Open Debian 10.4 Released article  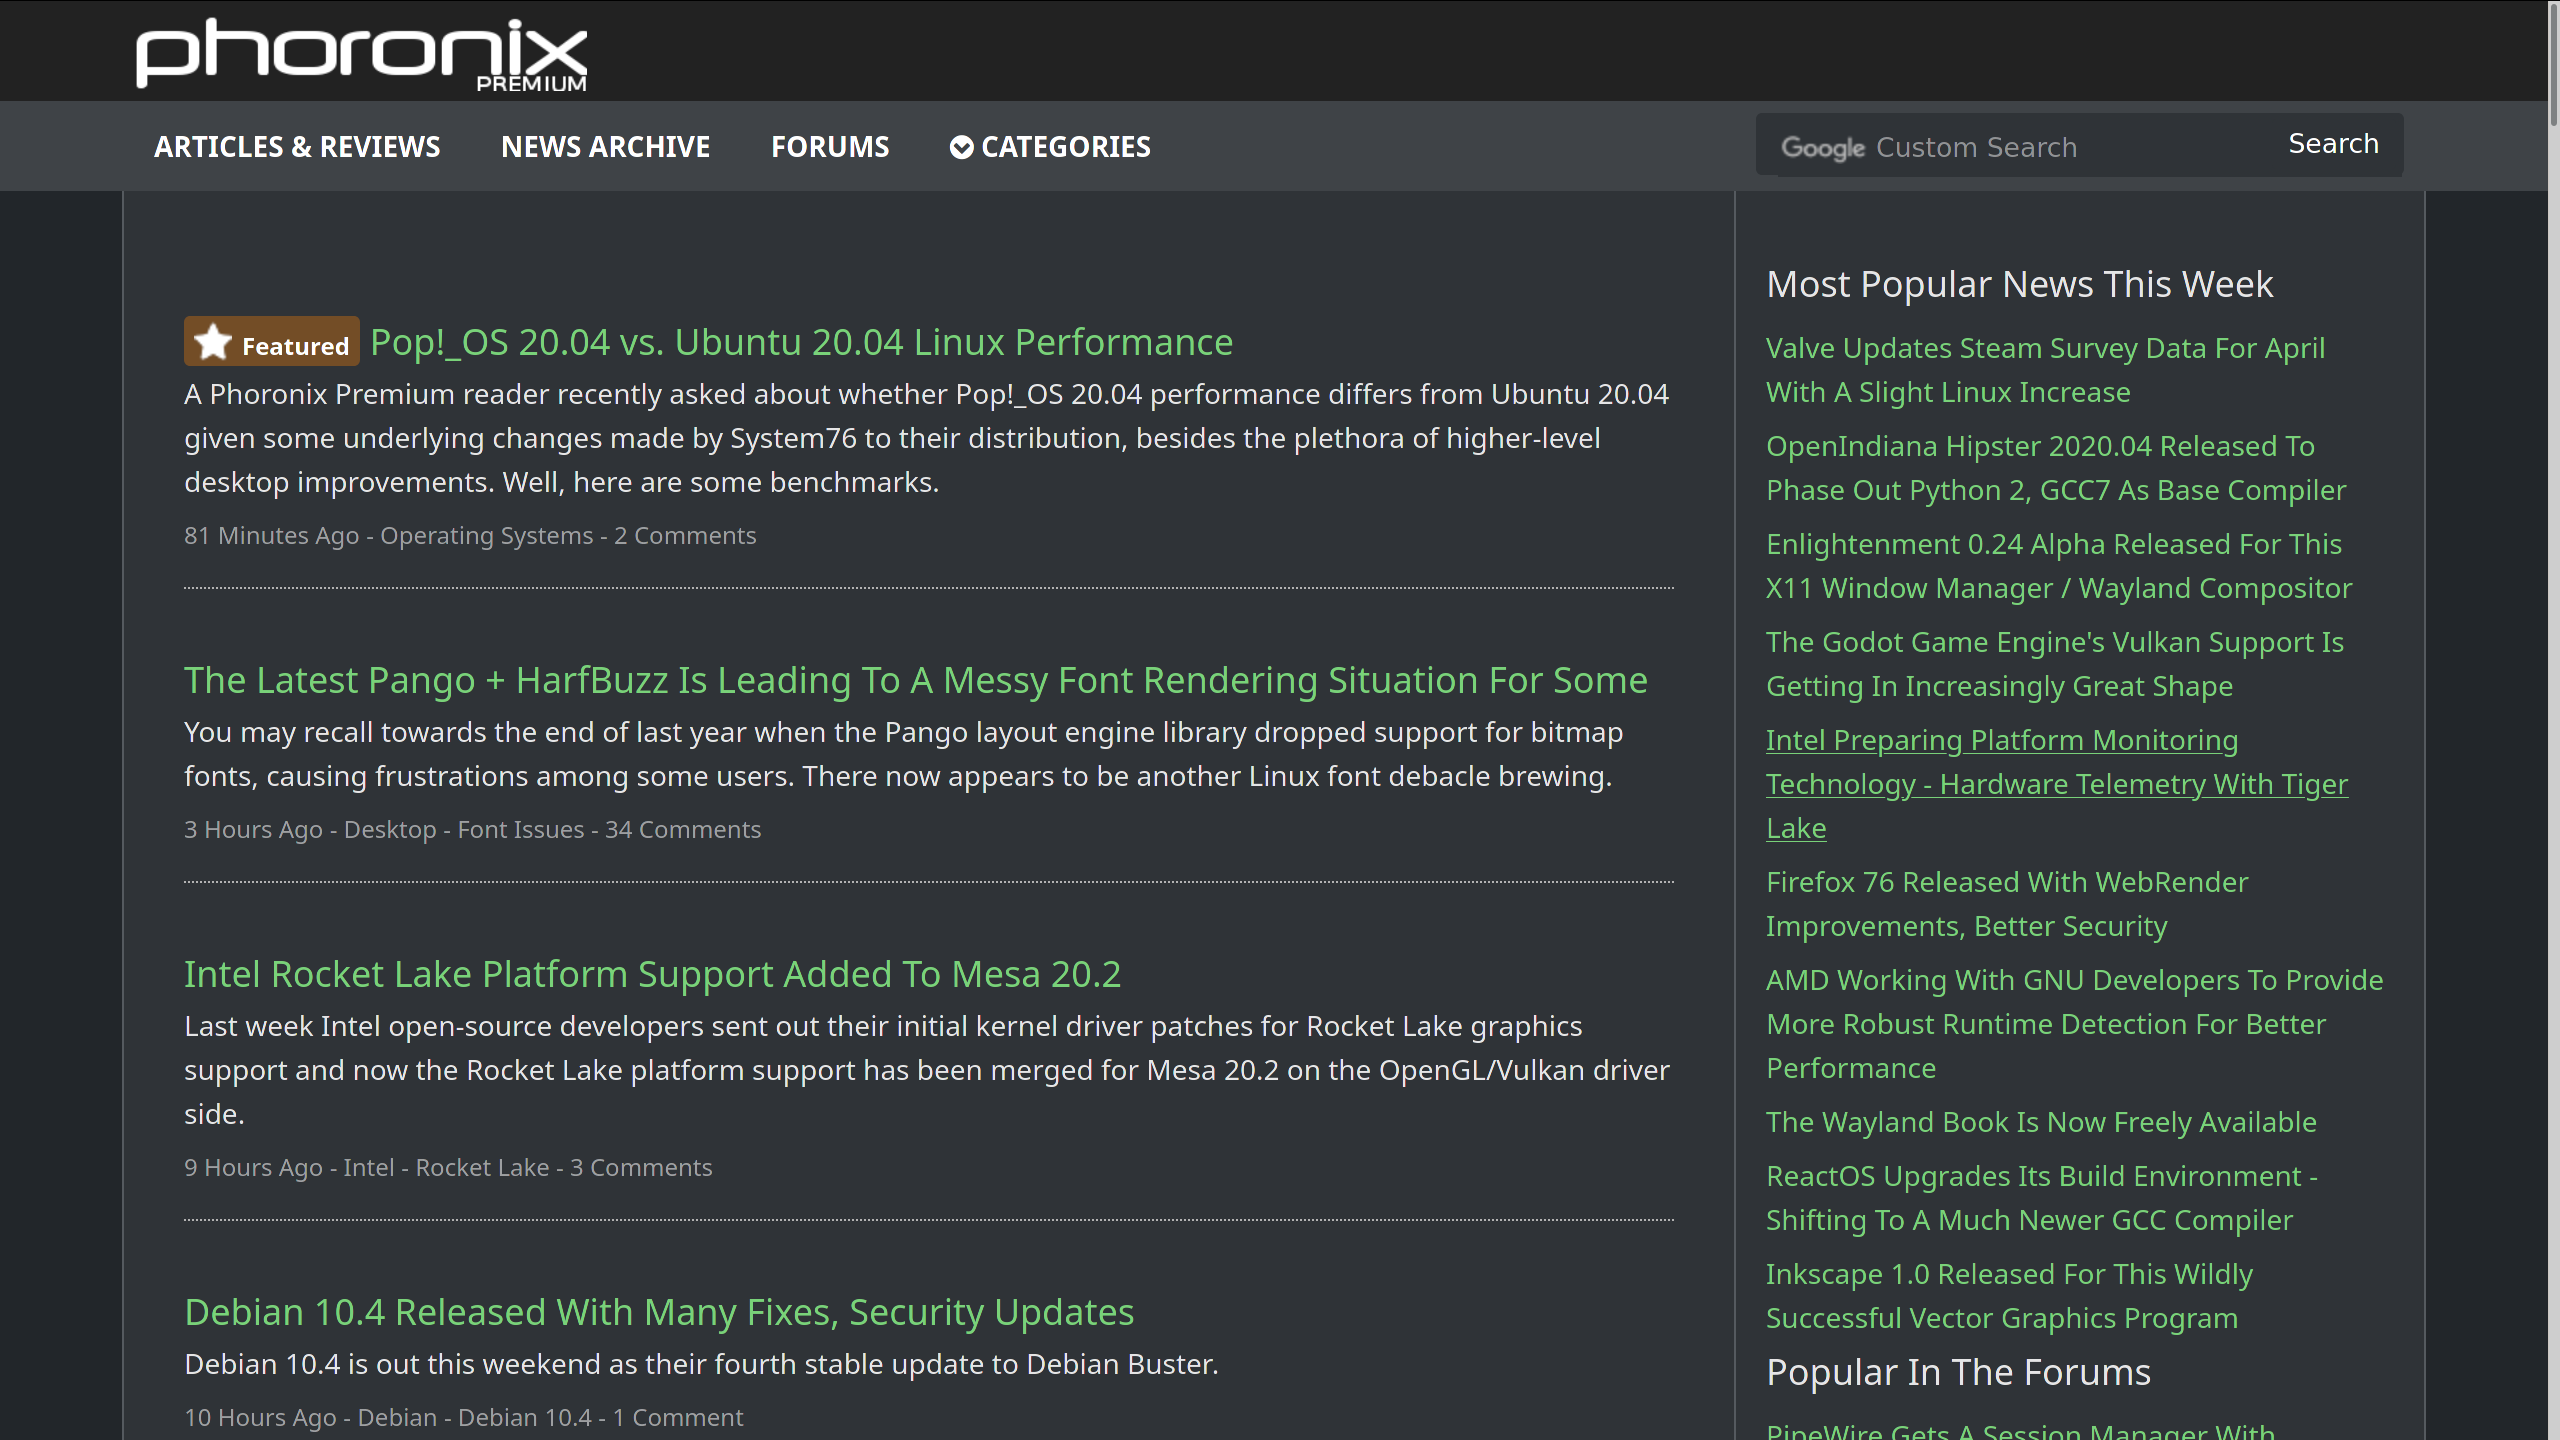click(x=659, y=1312)
